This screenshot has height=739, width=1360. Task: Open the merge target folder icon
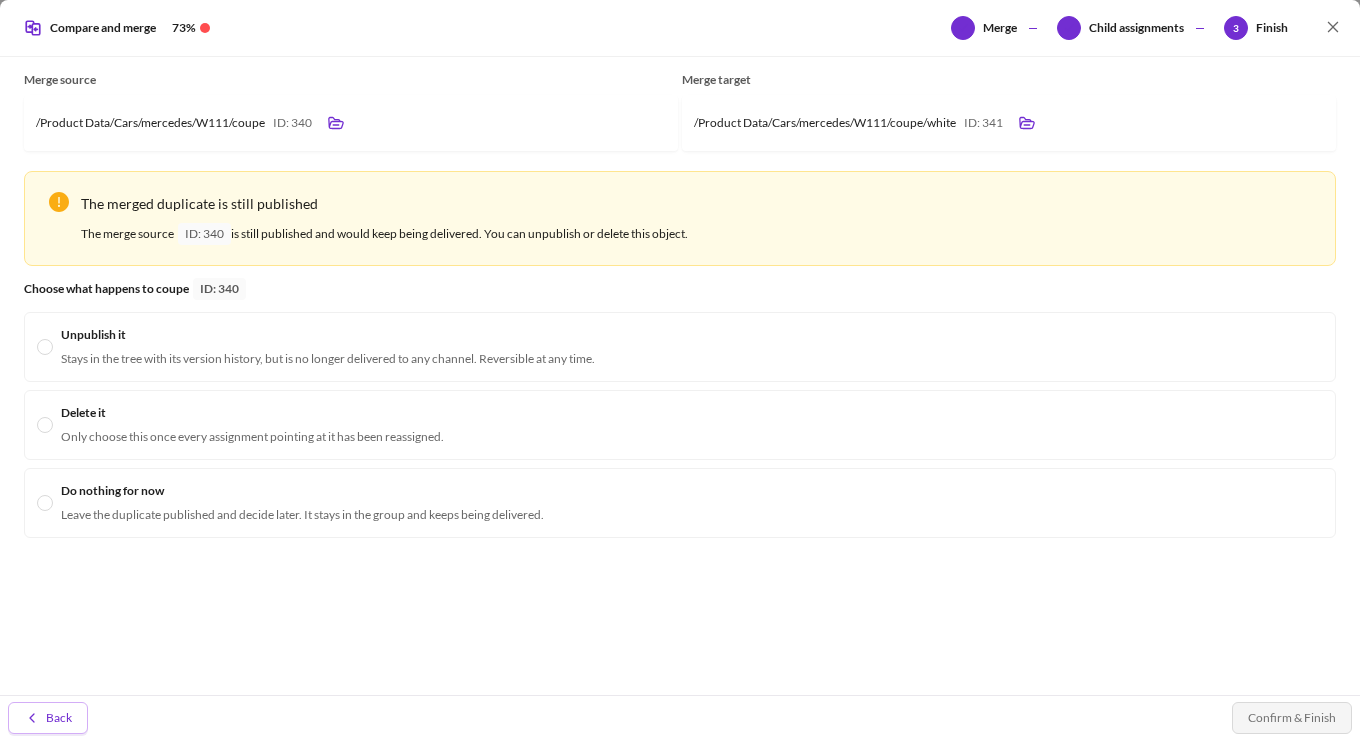point(1027,123)
